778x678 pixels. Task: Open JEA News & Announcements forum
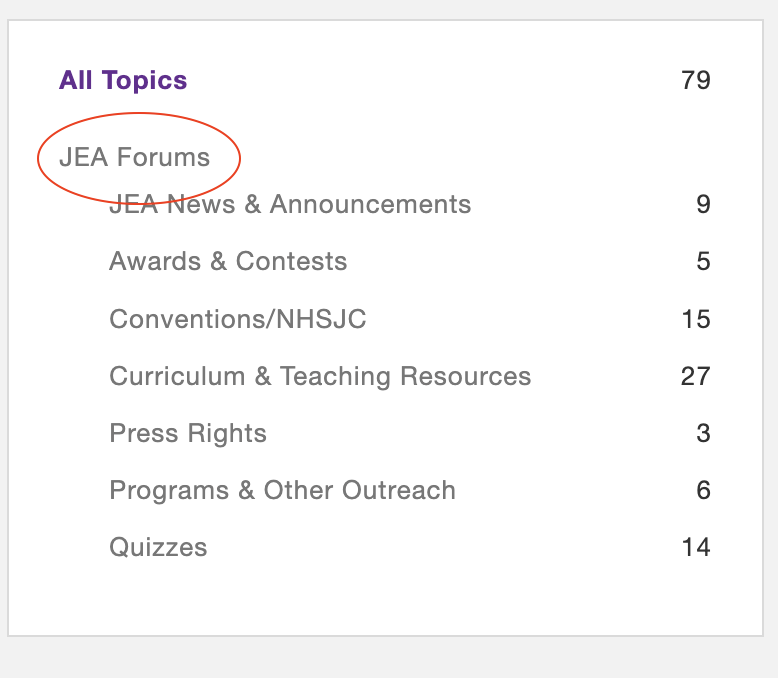[x=290, y=205]
